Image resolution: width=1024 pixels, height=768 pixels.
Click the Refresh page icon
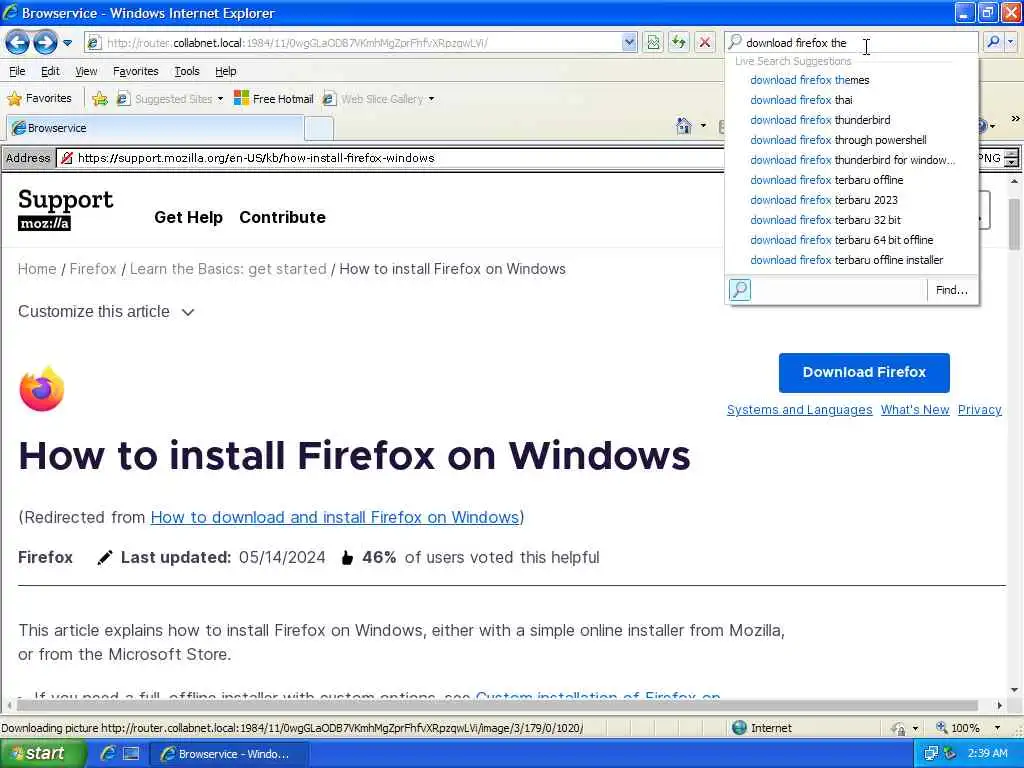click(x=679, y=43)
